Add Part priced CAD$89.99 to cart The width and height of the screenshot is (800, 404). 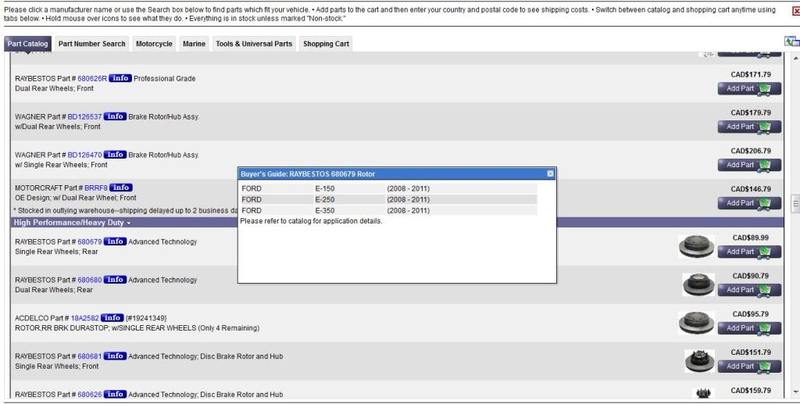click(x=749, y=252)
